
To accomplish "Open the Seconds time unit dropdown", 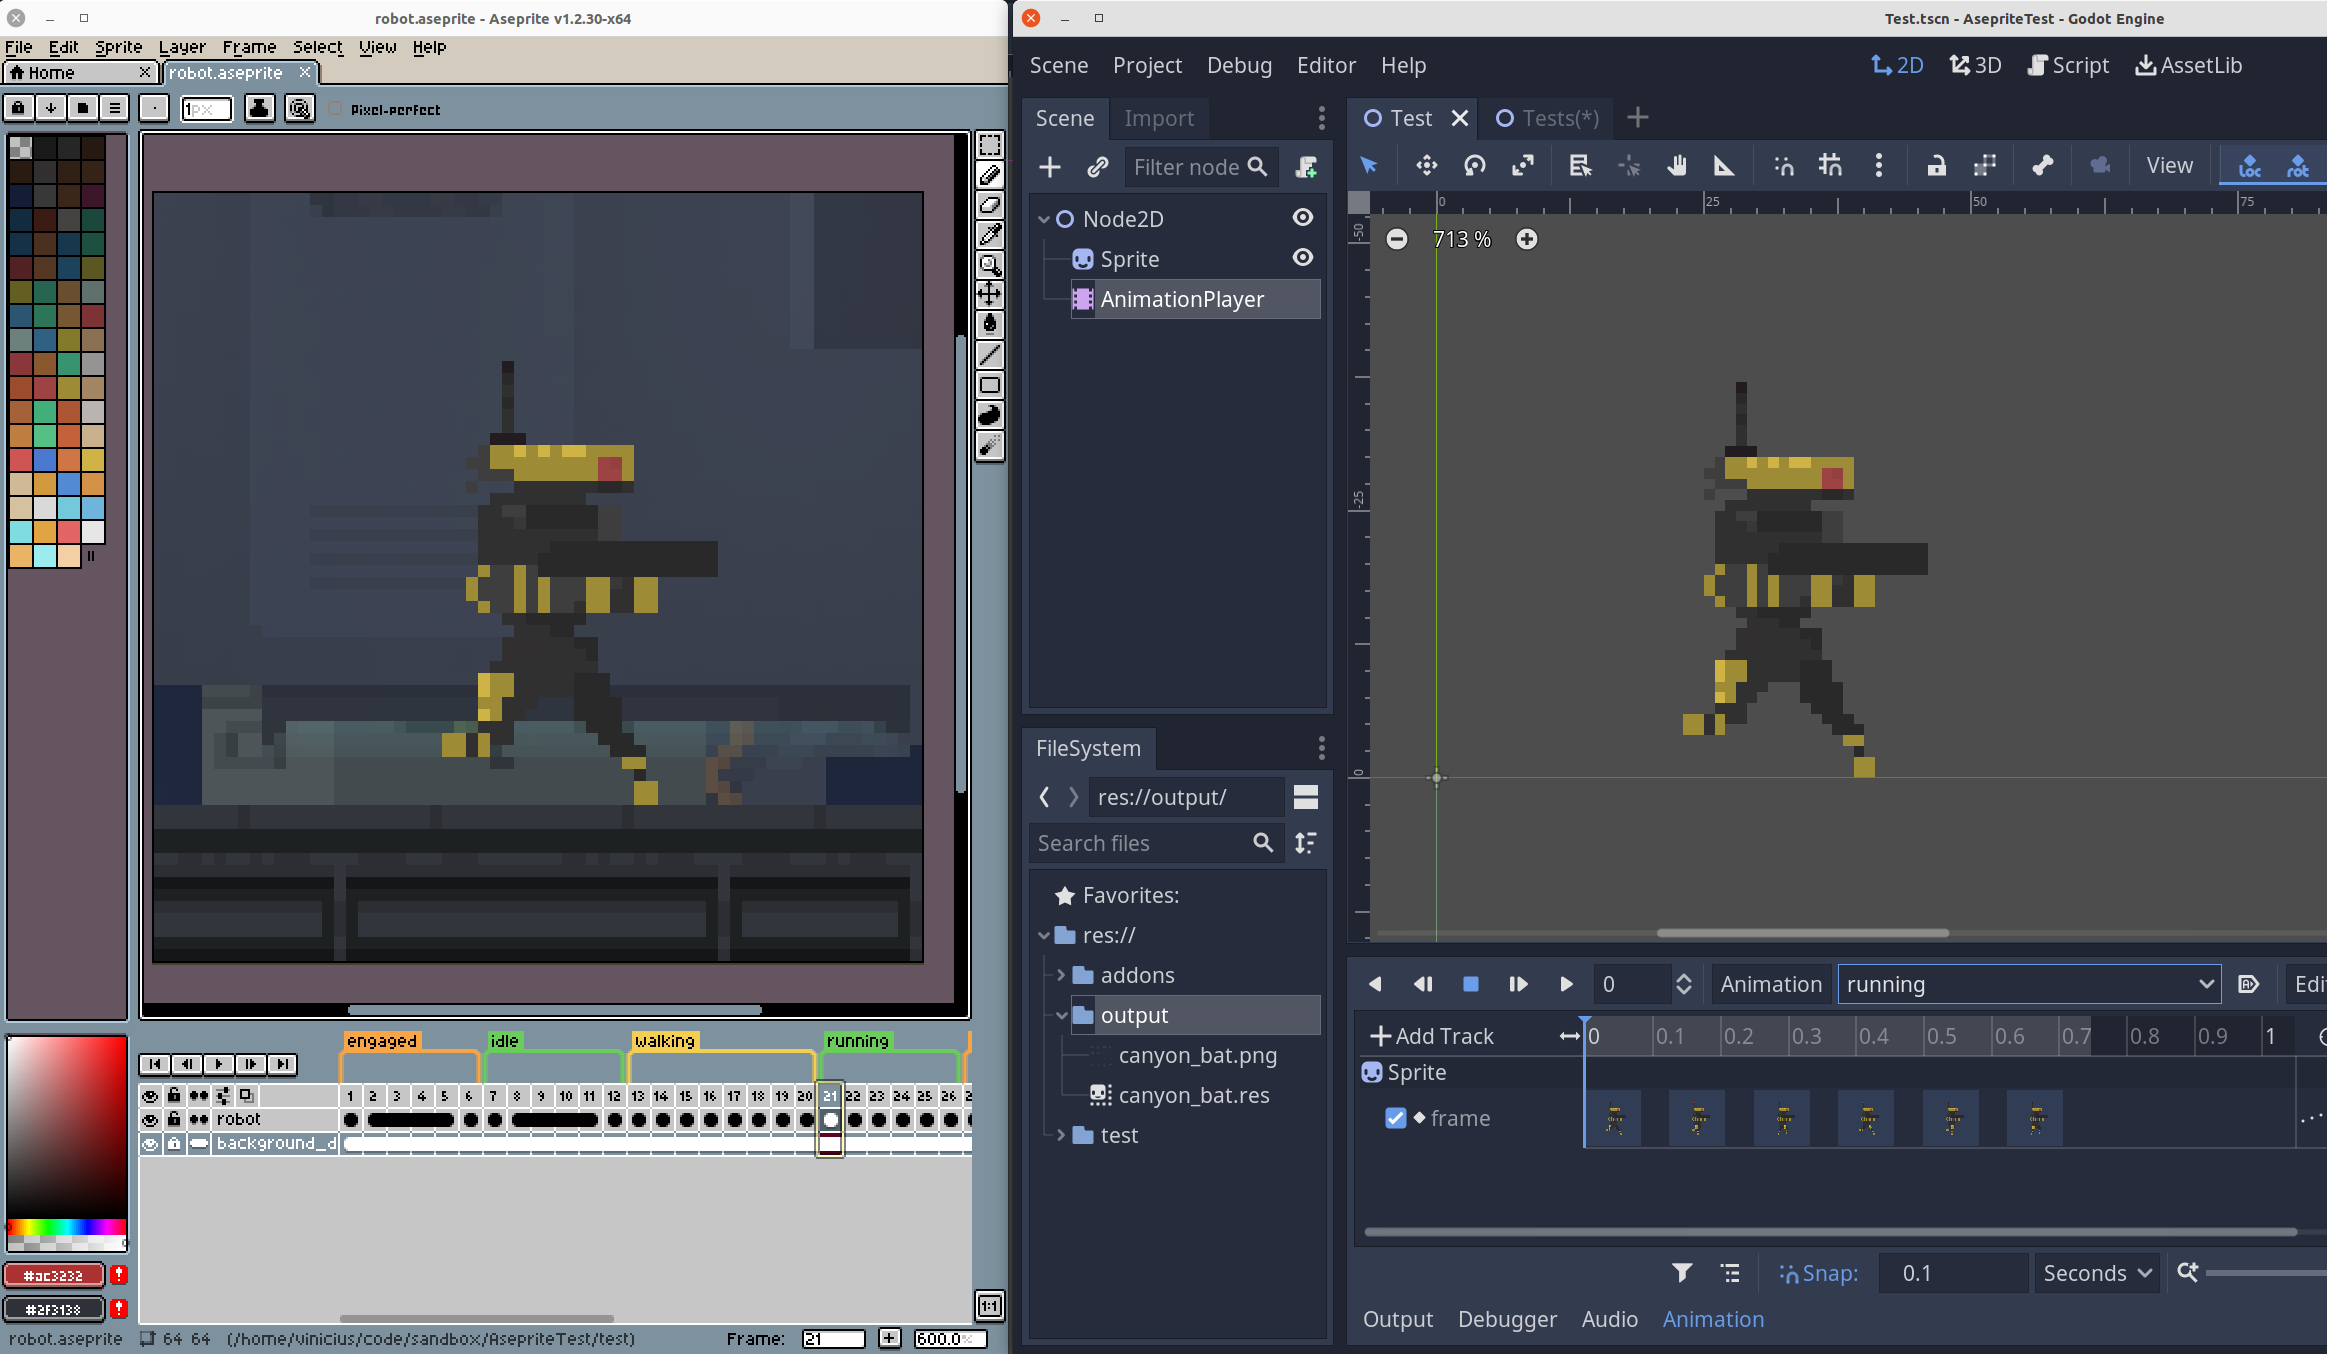I will (x=2096, y=1273).
